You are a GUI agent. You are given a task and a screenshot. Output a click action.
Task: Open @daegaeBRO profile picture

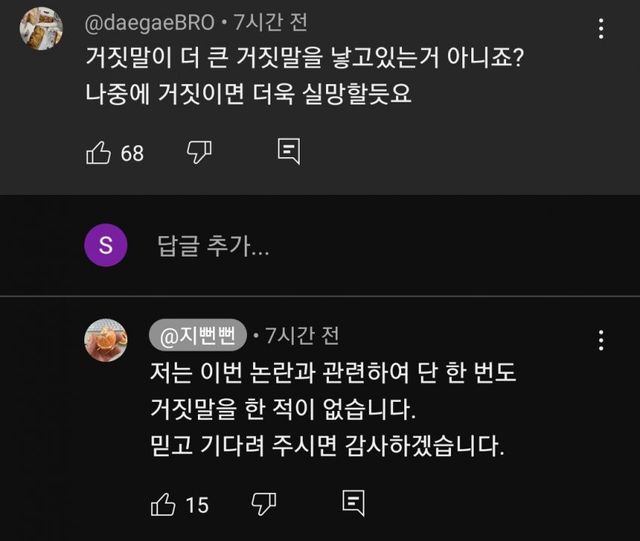pos(41,28)
